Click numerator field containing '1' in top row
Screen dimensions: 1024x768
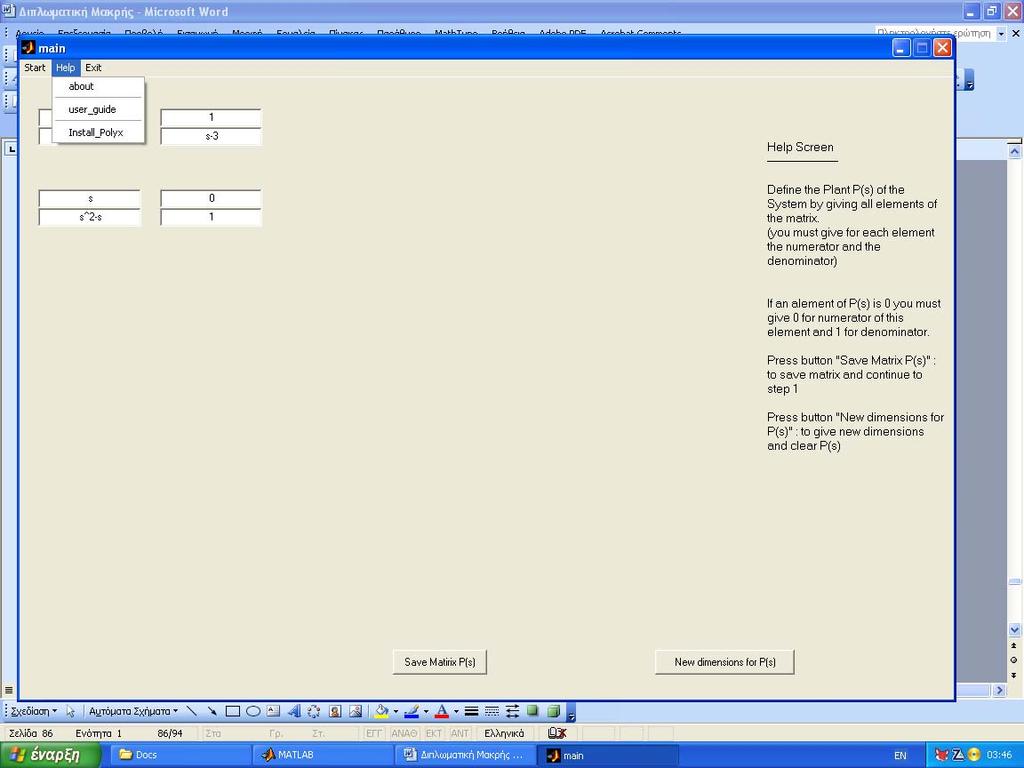(x=211, y=118)
